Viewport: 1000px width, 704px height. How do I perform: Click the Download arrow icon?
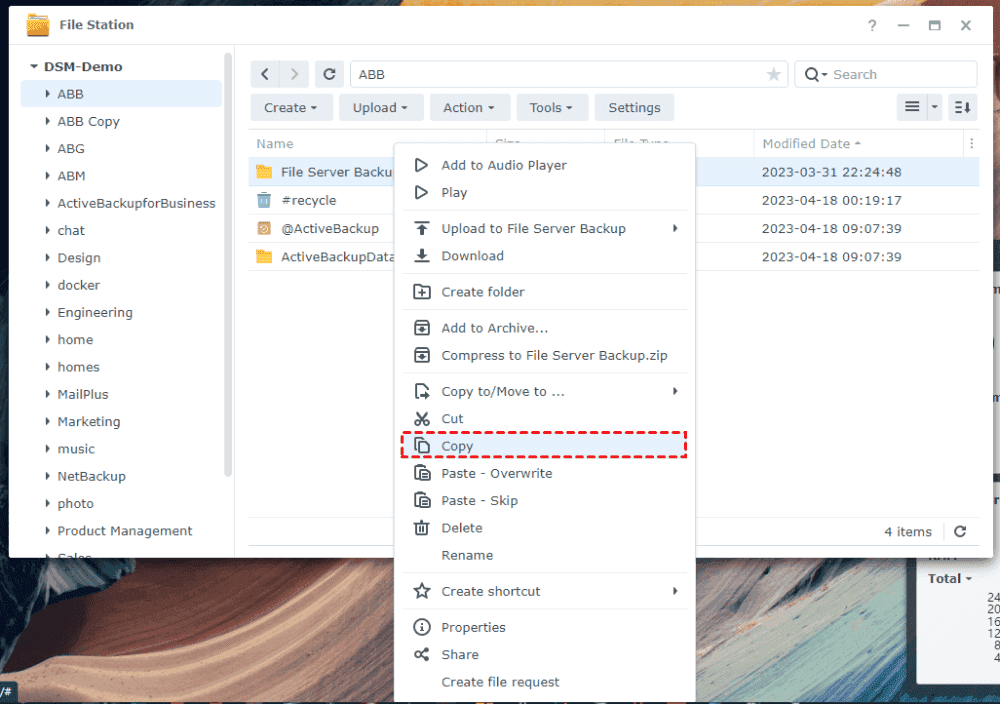pyautogui.click(x=422, y=256)
